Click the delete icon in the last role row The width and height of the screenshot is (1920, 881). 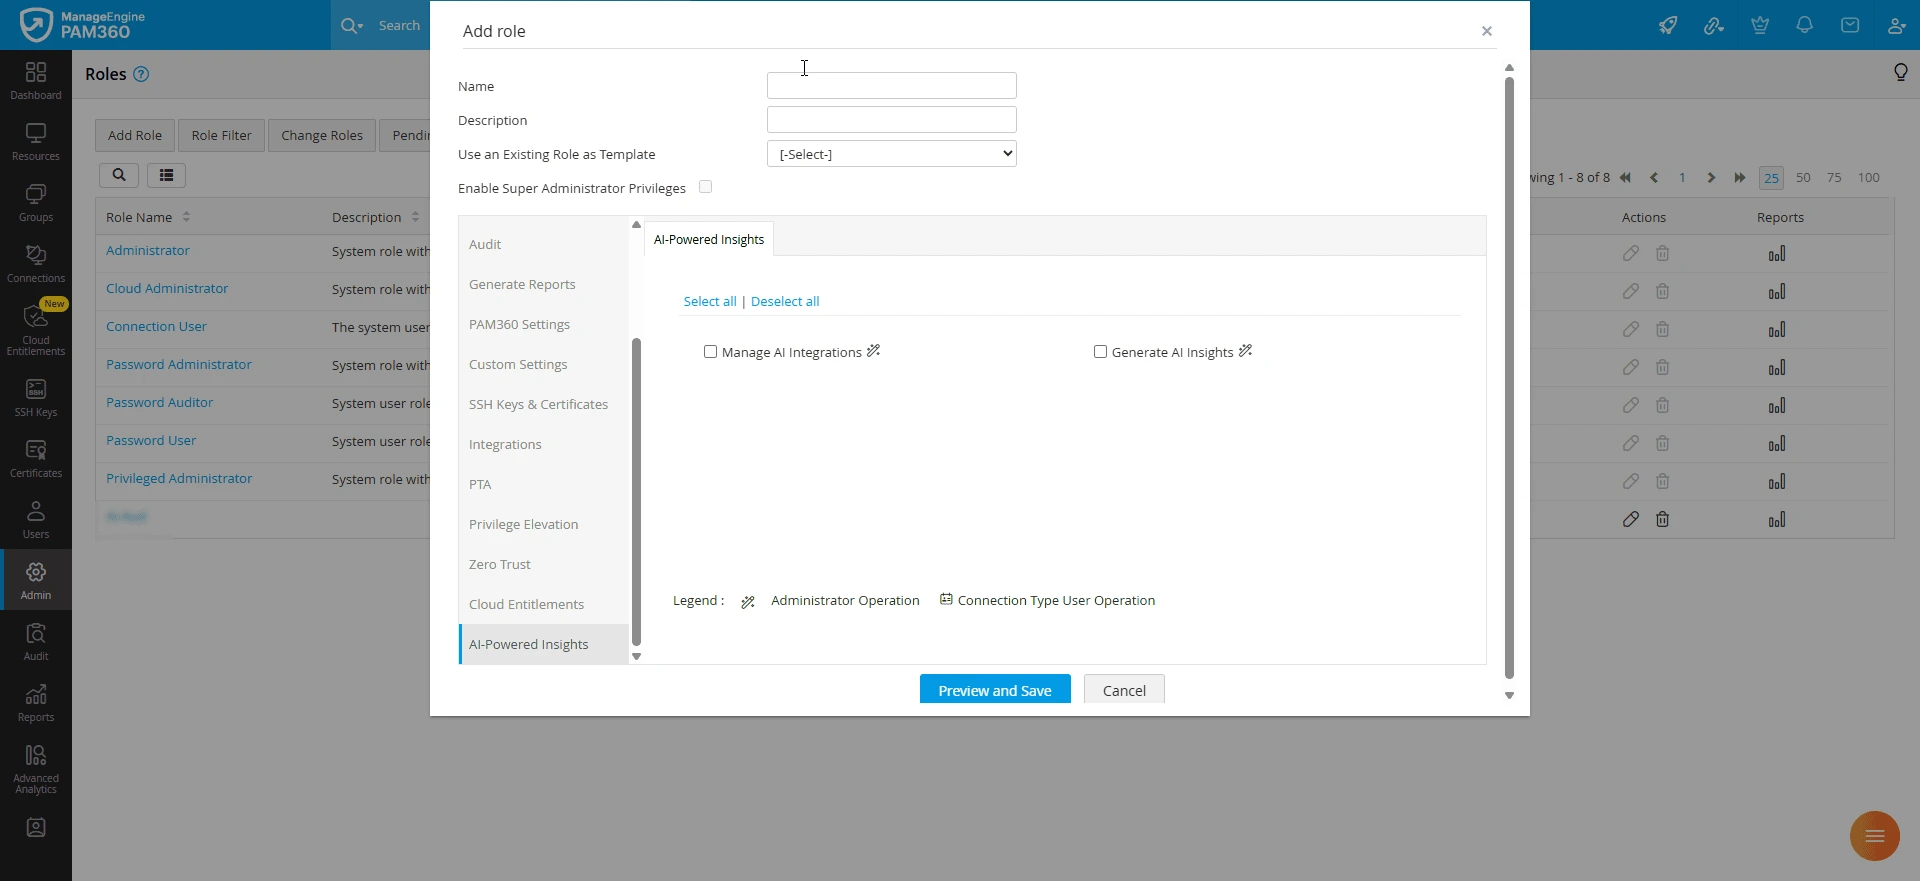[1662, 519]
